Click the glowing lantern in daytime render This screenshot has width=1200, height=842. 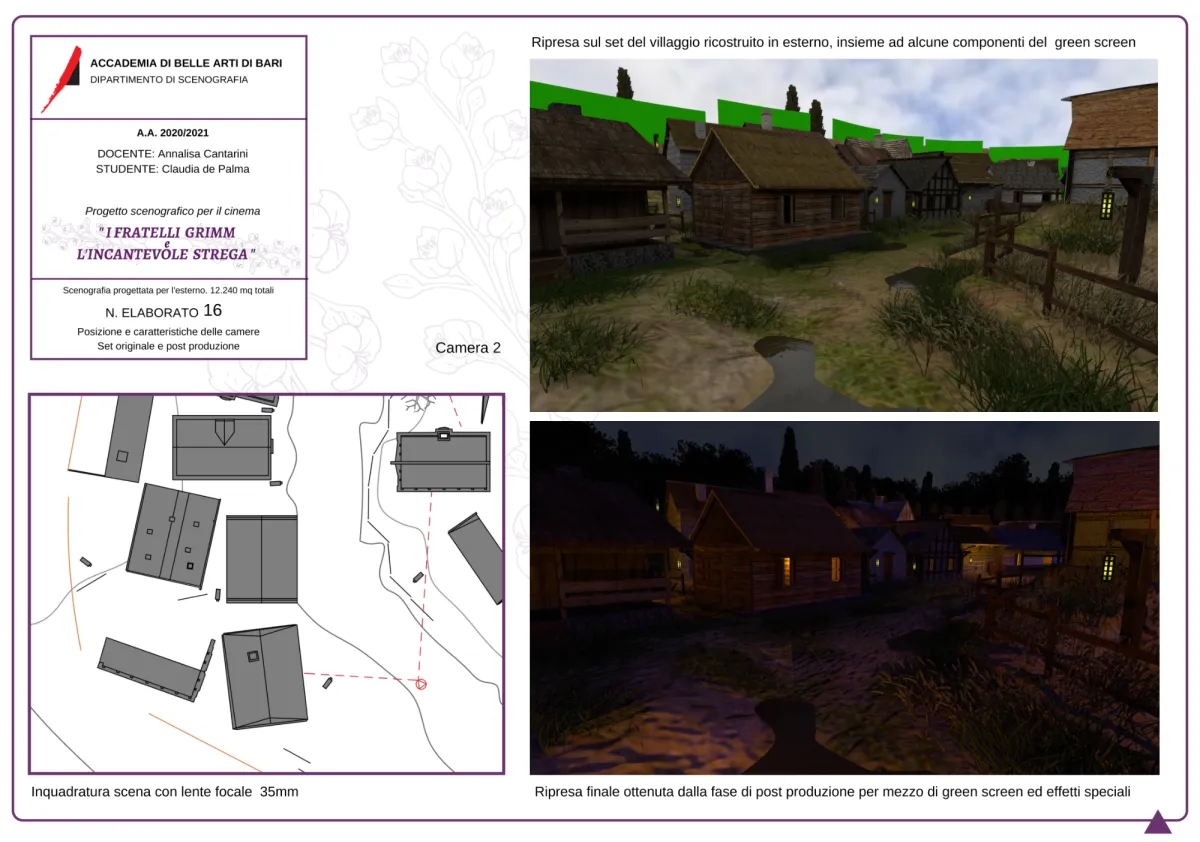[1107, 203]
